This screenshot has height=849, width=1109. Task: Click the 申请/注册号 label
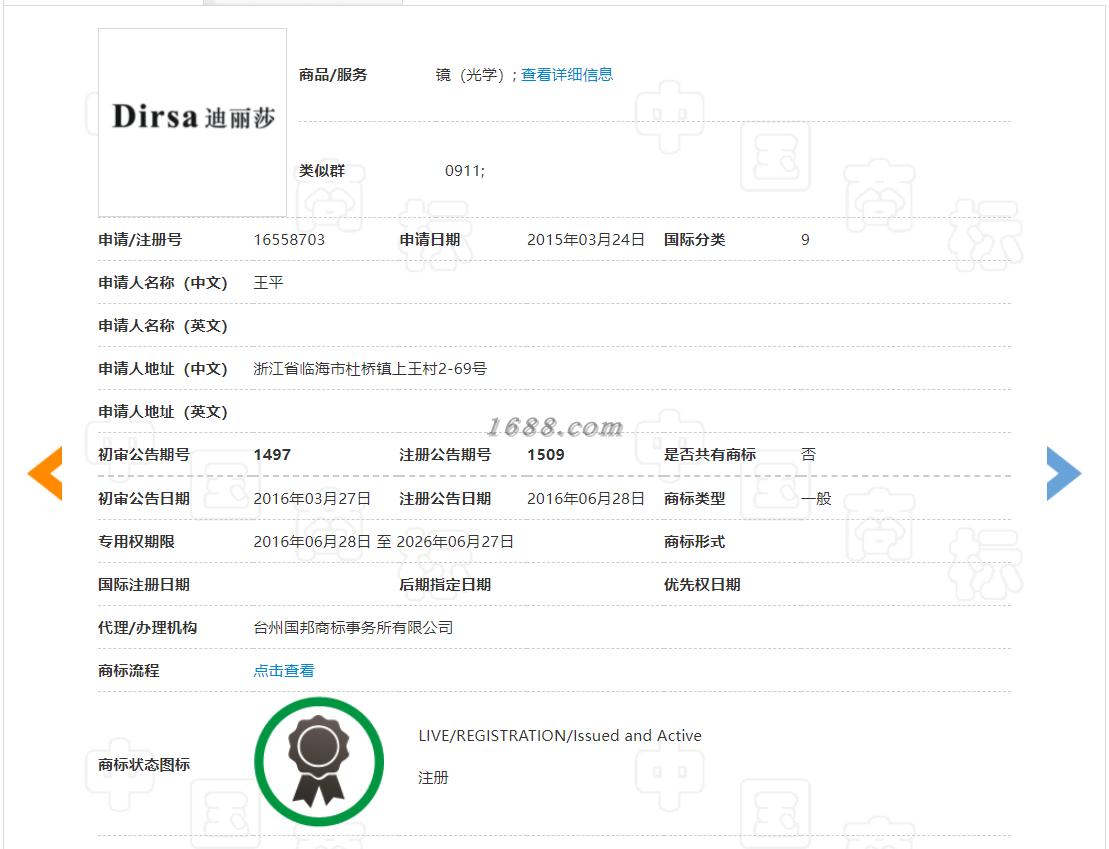tap(140, 240)
